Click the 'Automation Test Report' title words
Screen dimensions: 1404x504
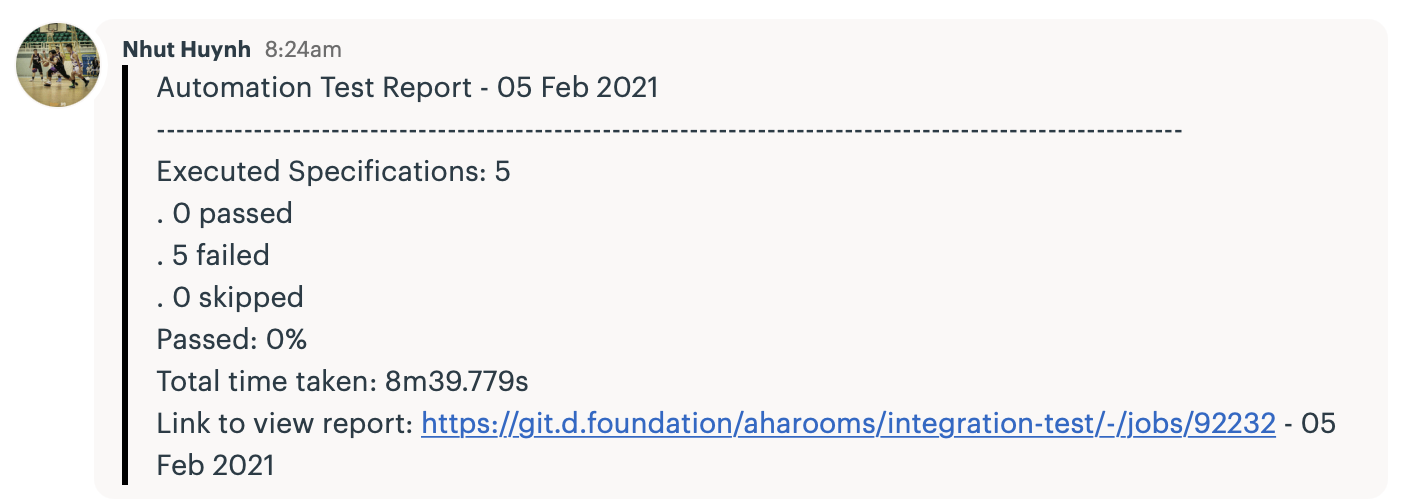click(x=314, y=88)
